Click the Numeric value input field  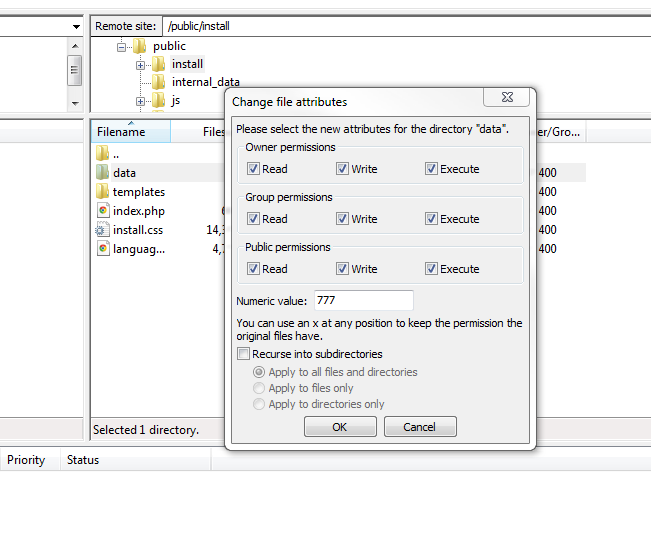point(363,301)
